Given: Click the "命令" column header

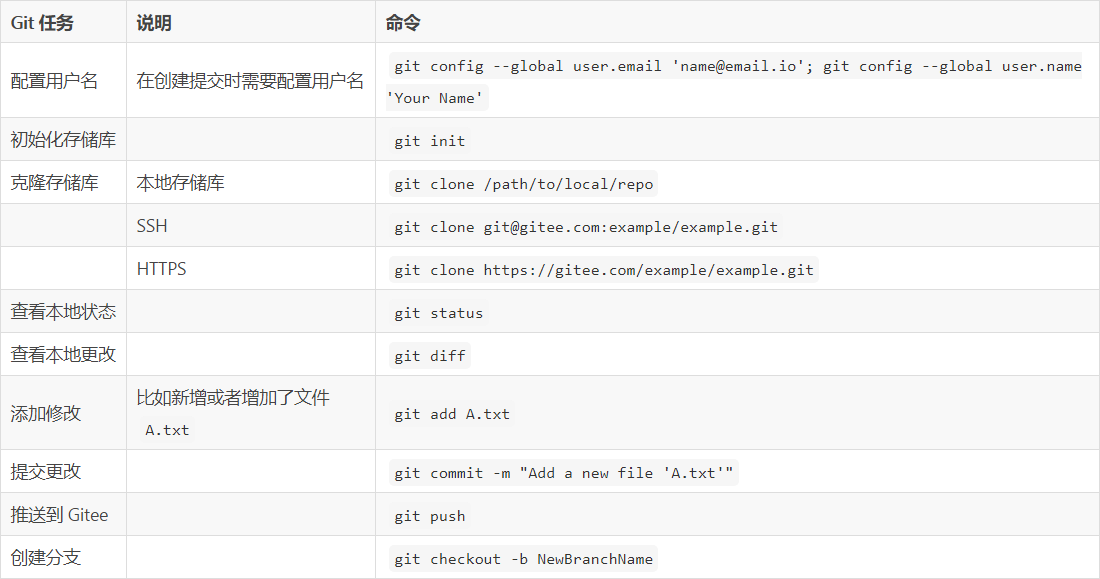Looking at the screenshot, I should 403,23.
